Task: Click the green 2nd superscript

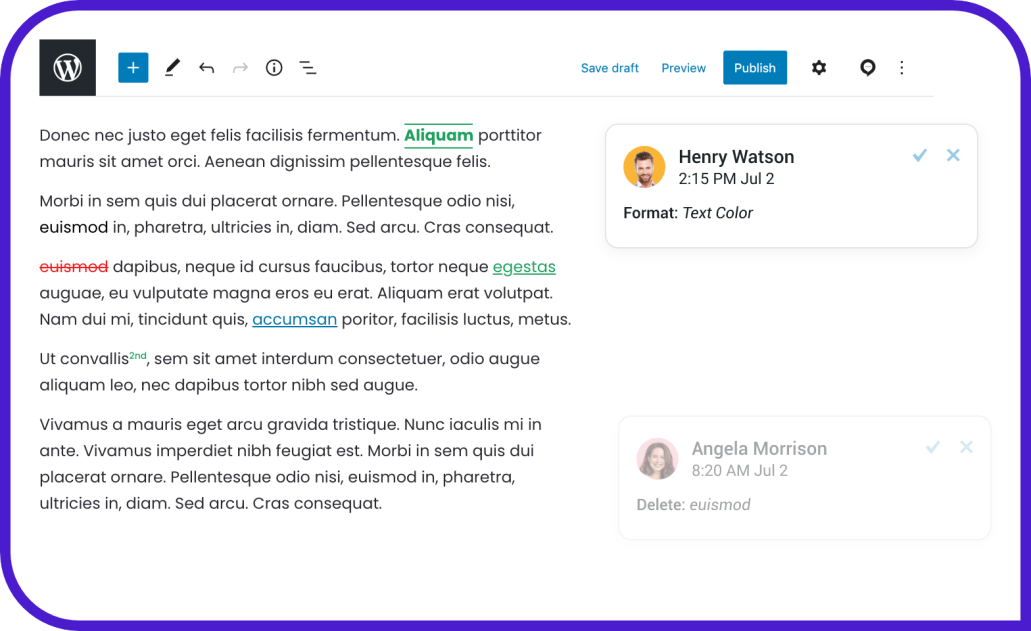Action: pos(138,356)
